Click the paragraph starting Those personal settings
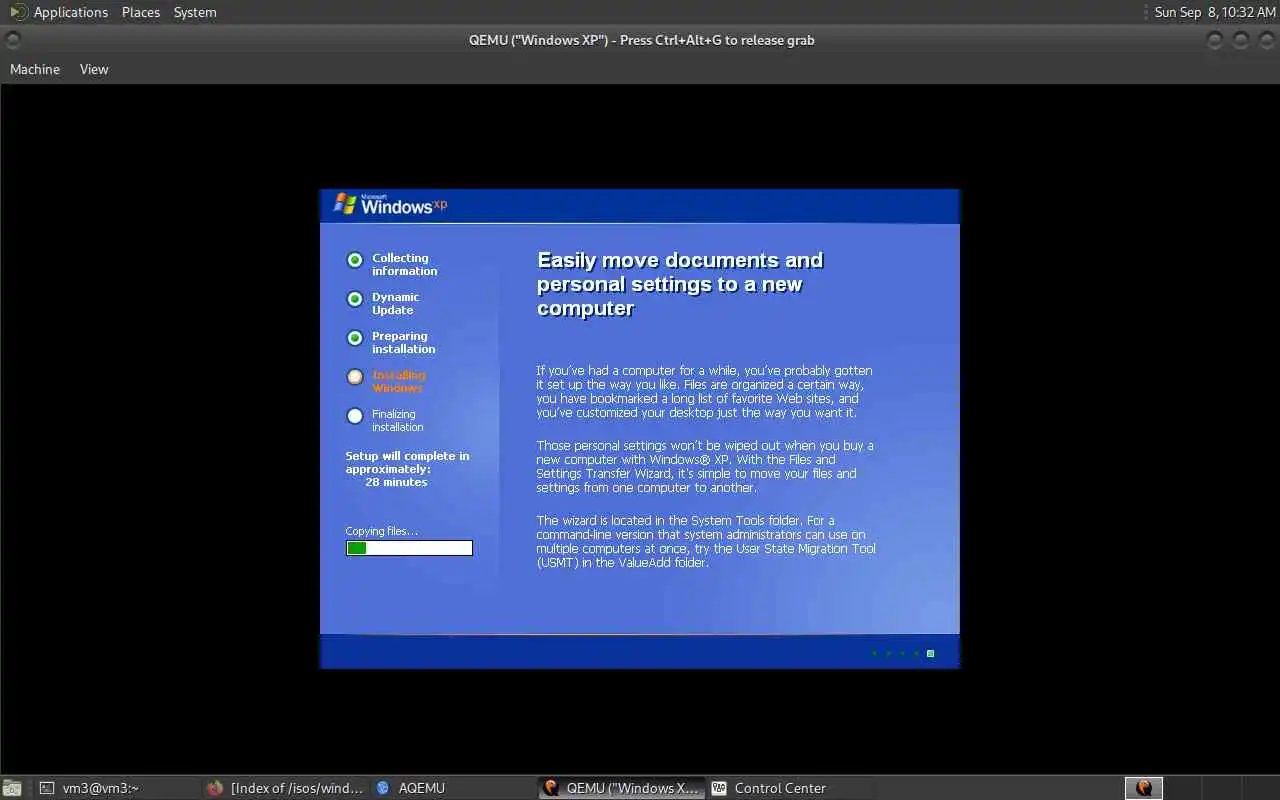Image resolution: width=1280 pixels, height=800 pixels. (x=705, y=466)
